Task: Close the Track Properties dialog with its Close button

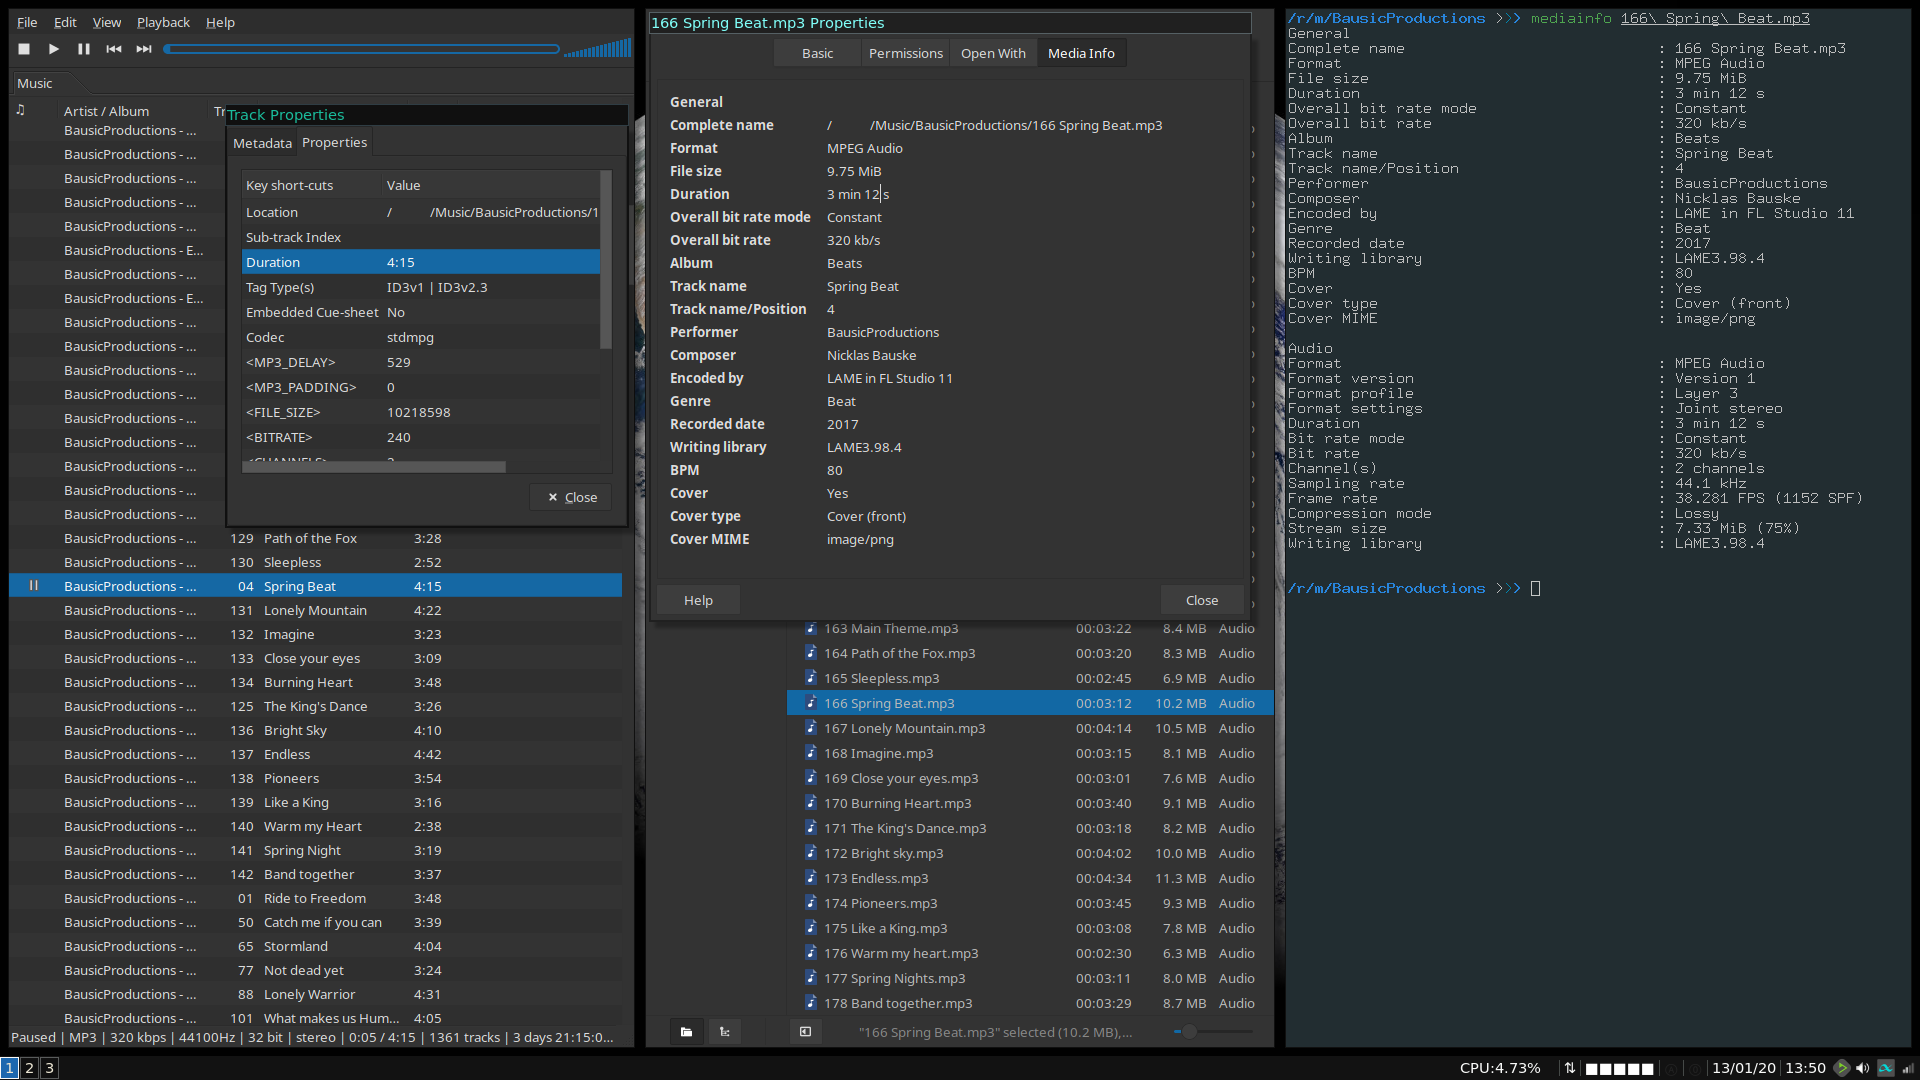Action: [x=570, y=497]
